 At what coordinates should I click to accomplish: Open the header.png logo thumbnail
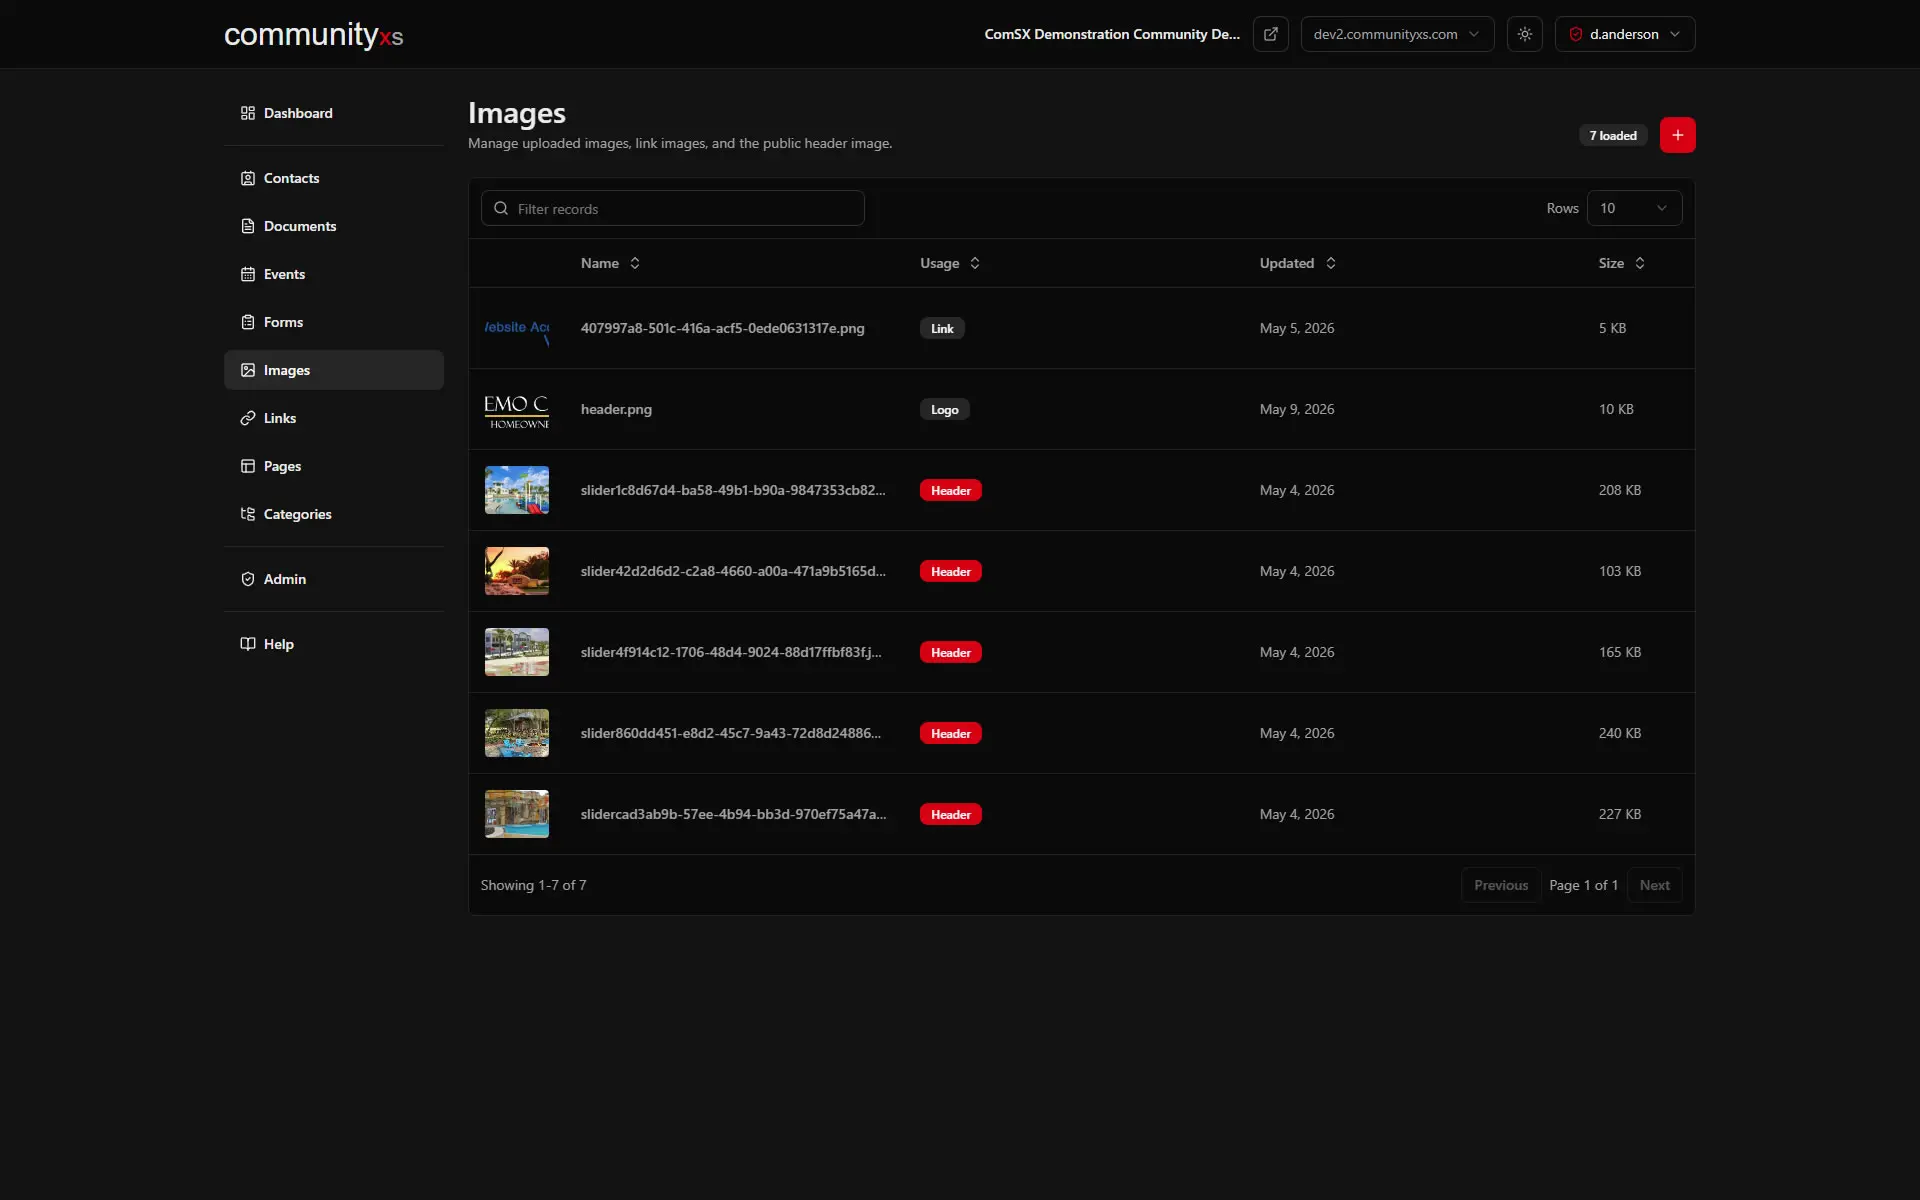[517, 409]
